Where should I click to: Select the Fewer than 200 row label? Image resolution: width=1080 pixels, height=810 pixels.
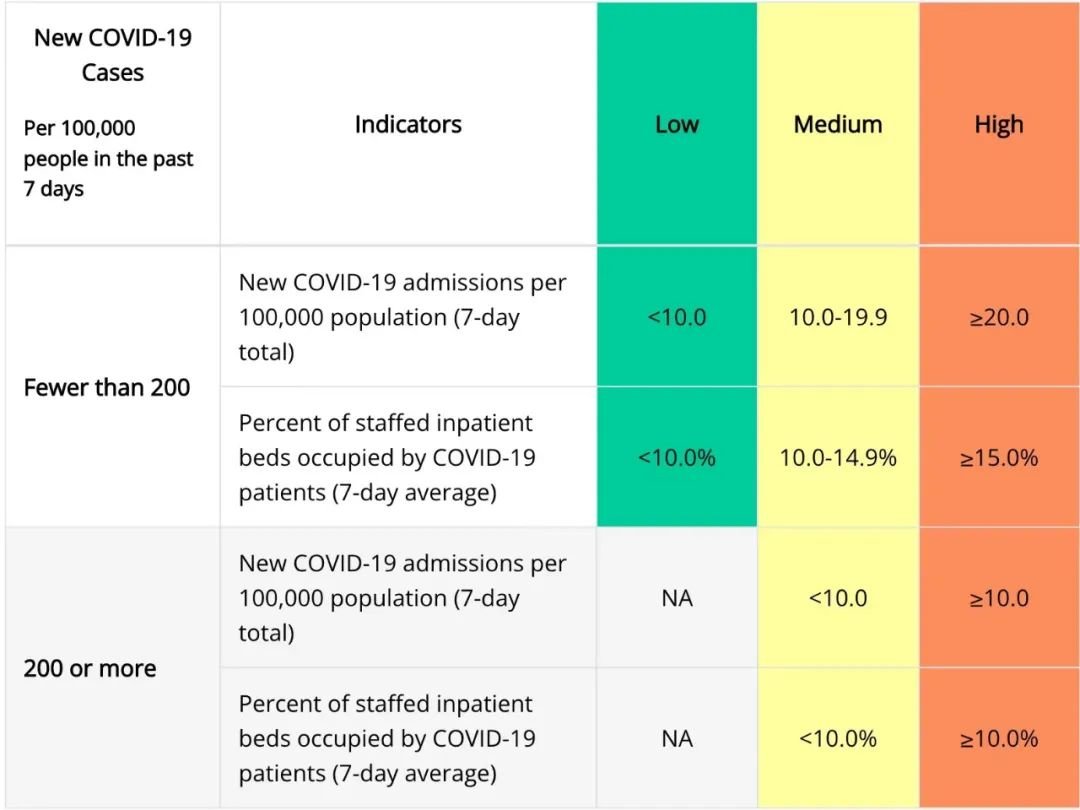click(107, 387)
